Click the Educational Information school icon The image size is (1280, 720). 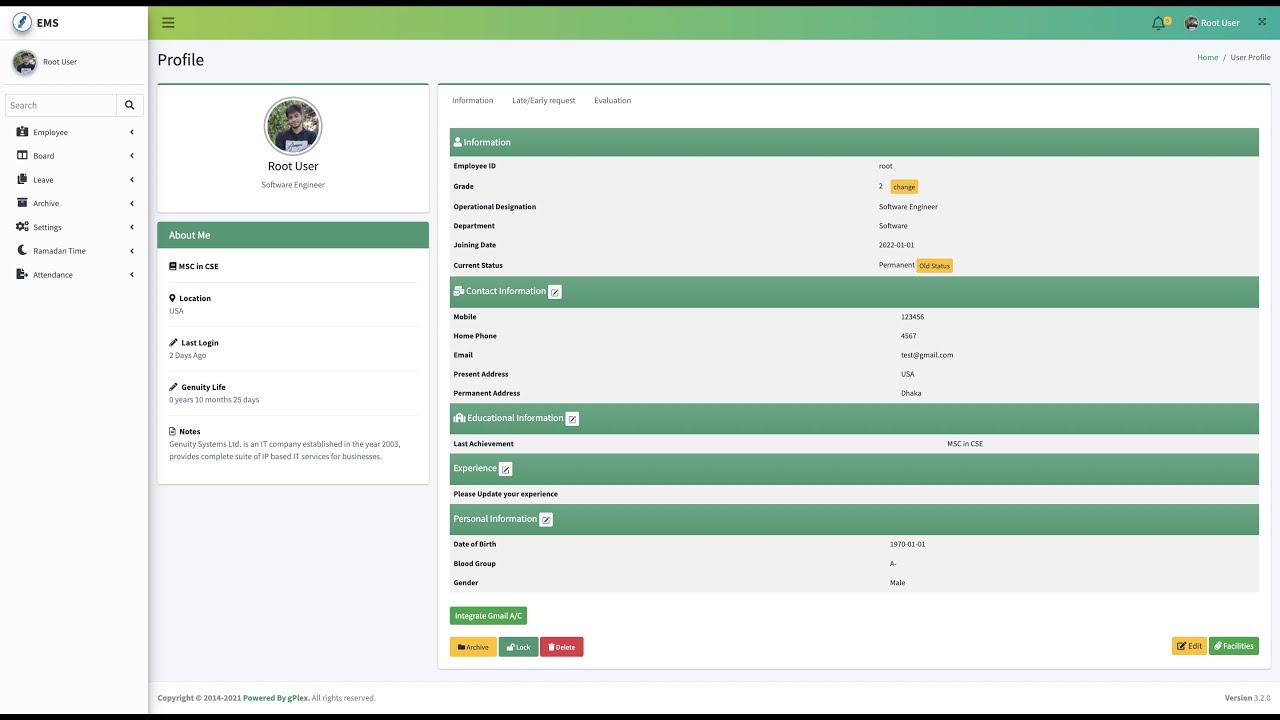pyautogui.click(x=460, y=418)
